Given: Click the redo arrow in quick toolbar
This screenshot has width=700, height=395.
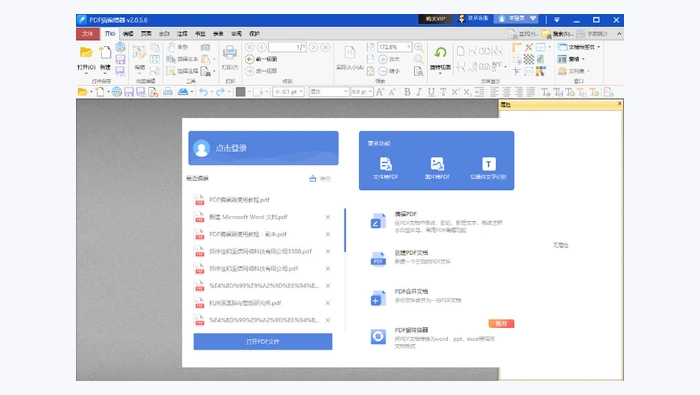Looking at the screenshot, I should 220,92.
